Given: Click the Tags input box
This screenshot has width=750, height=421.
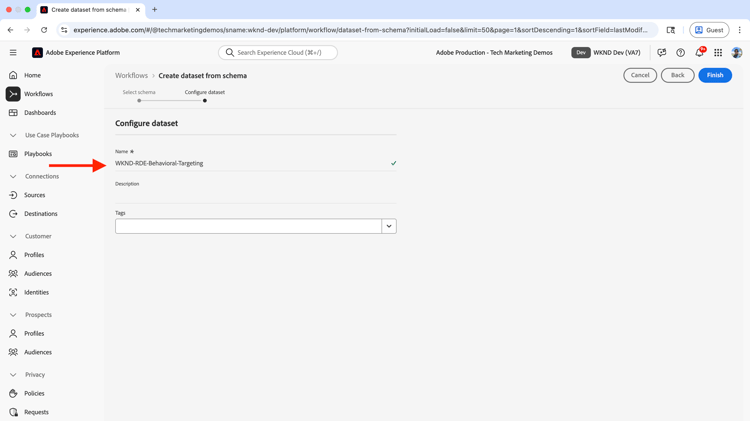Looking at the screenshot, I should tap(248, 226).
